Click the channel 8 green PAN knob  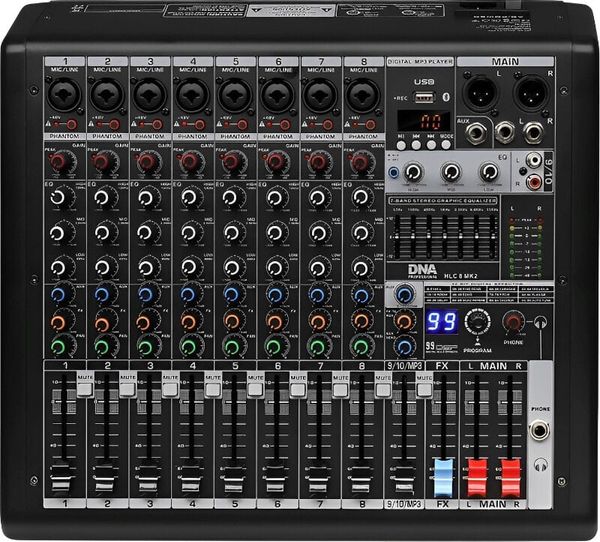tap(361, 346)
